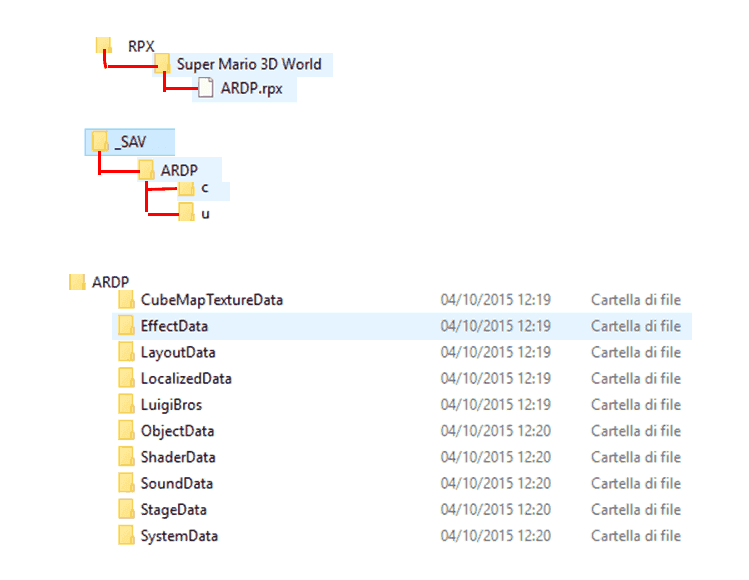749x580 pixels.
Task: Select the LayoutData folder name
Action: (x=178, y=353)
